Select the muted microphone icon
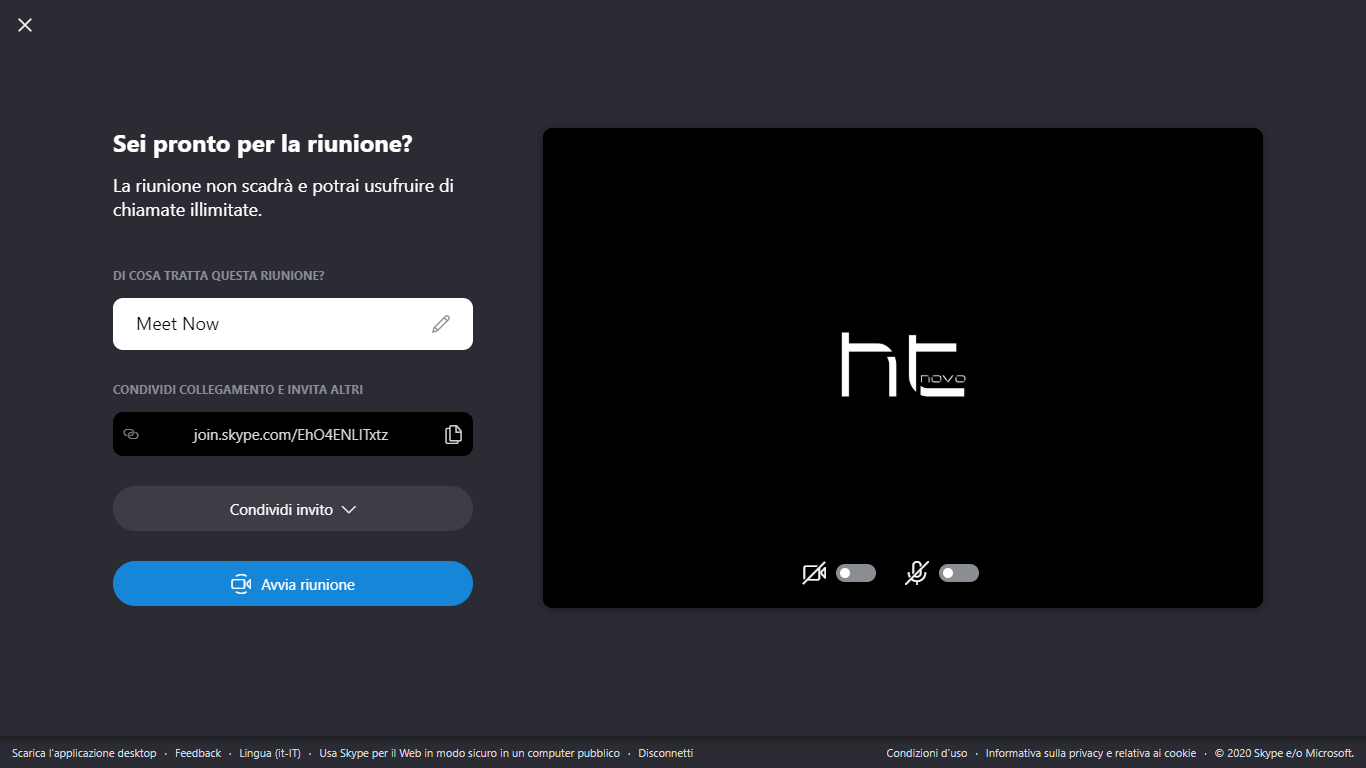This screenshot has height=768, width=1366. (916, 572)
